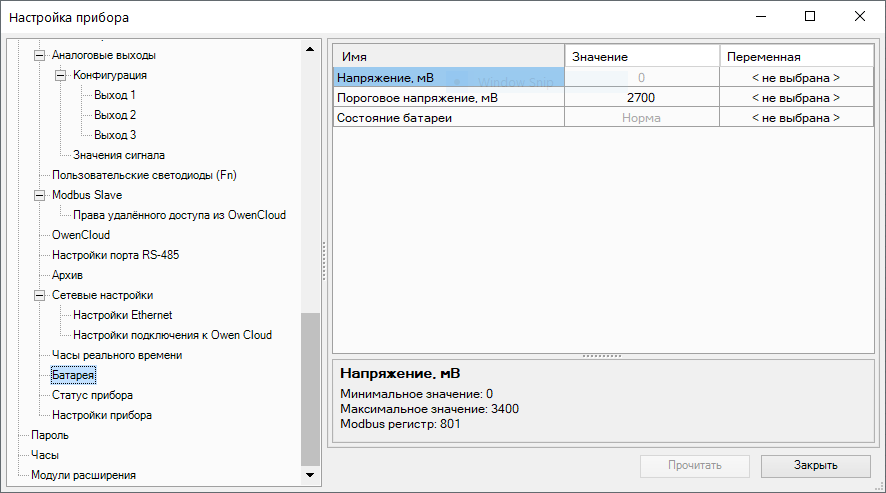Select OwenCloud in the tree

coord(81,235)
